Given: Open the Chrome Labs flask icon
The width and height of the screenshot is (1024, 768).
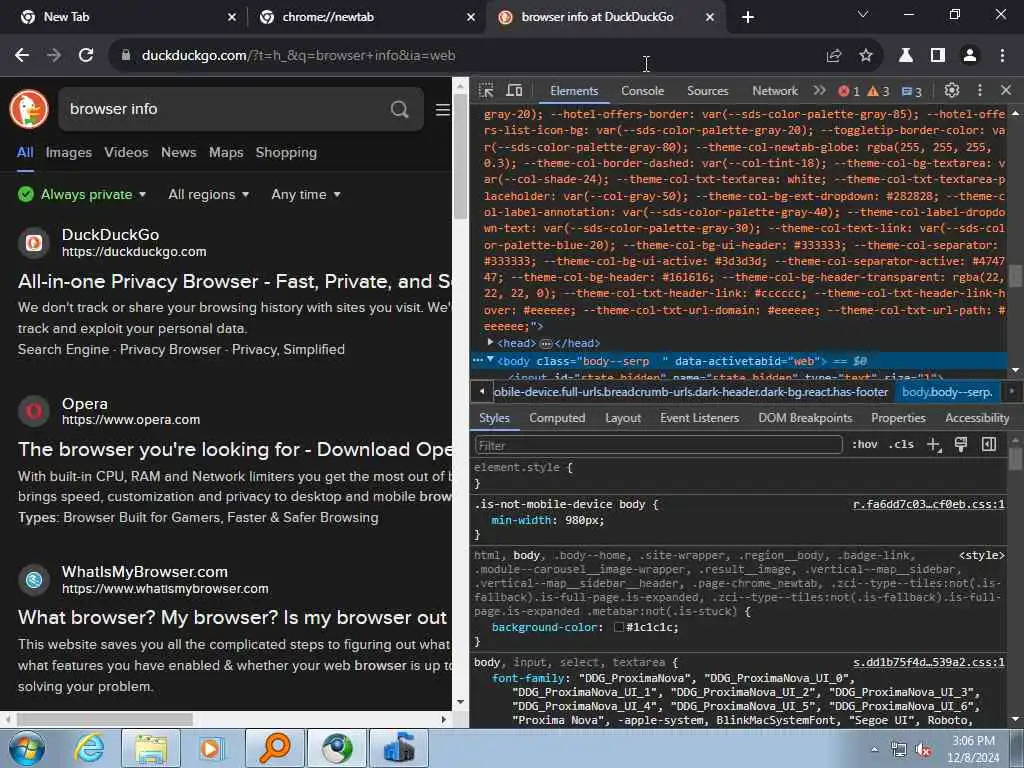Looking at the screenshot, I should tap(906, 56).
